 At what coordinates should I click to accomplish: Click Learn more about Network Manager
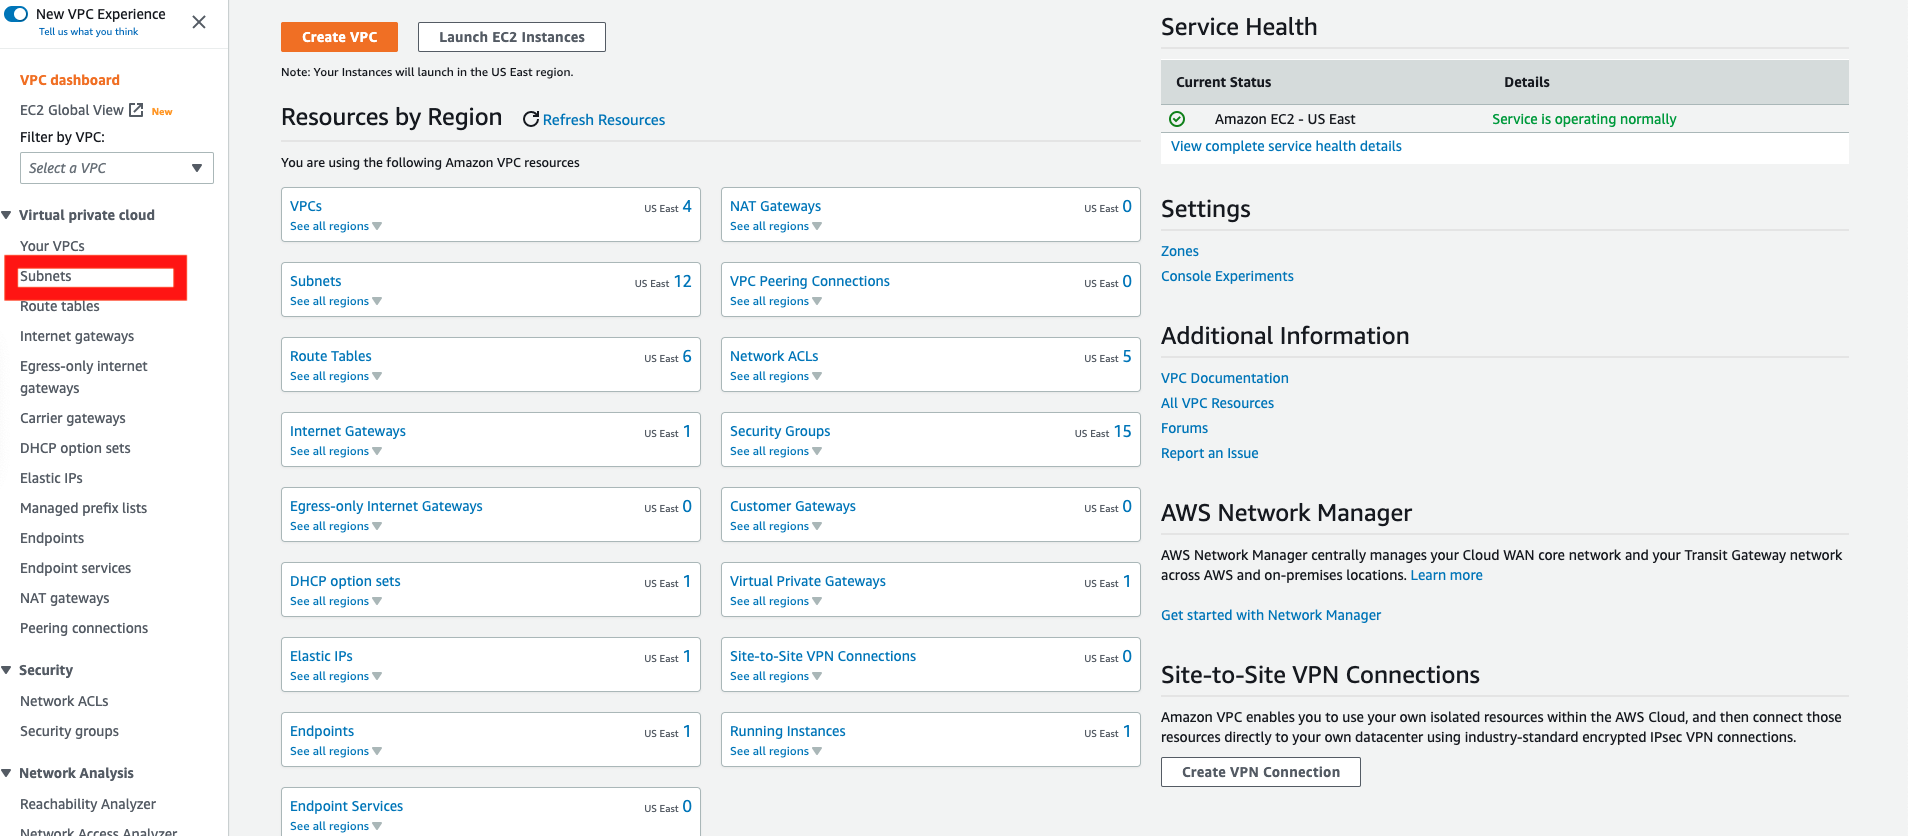tap(1446, 575)
